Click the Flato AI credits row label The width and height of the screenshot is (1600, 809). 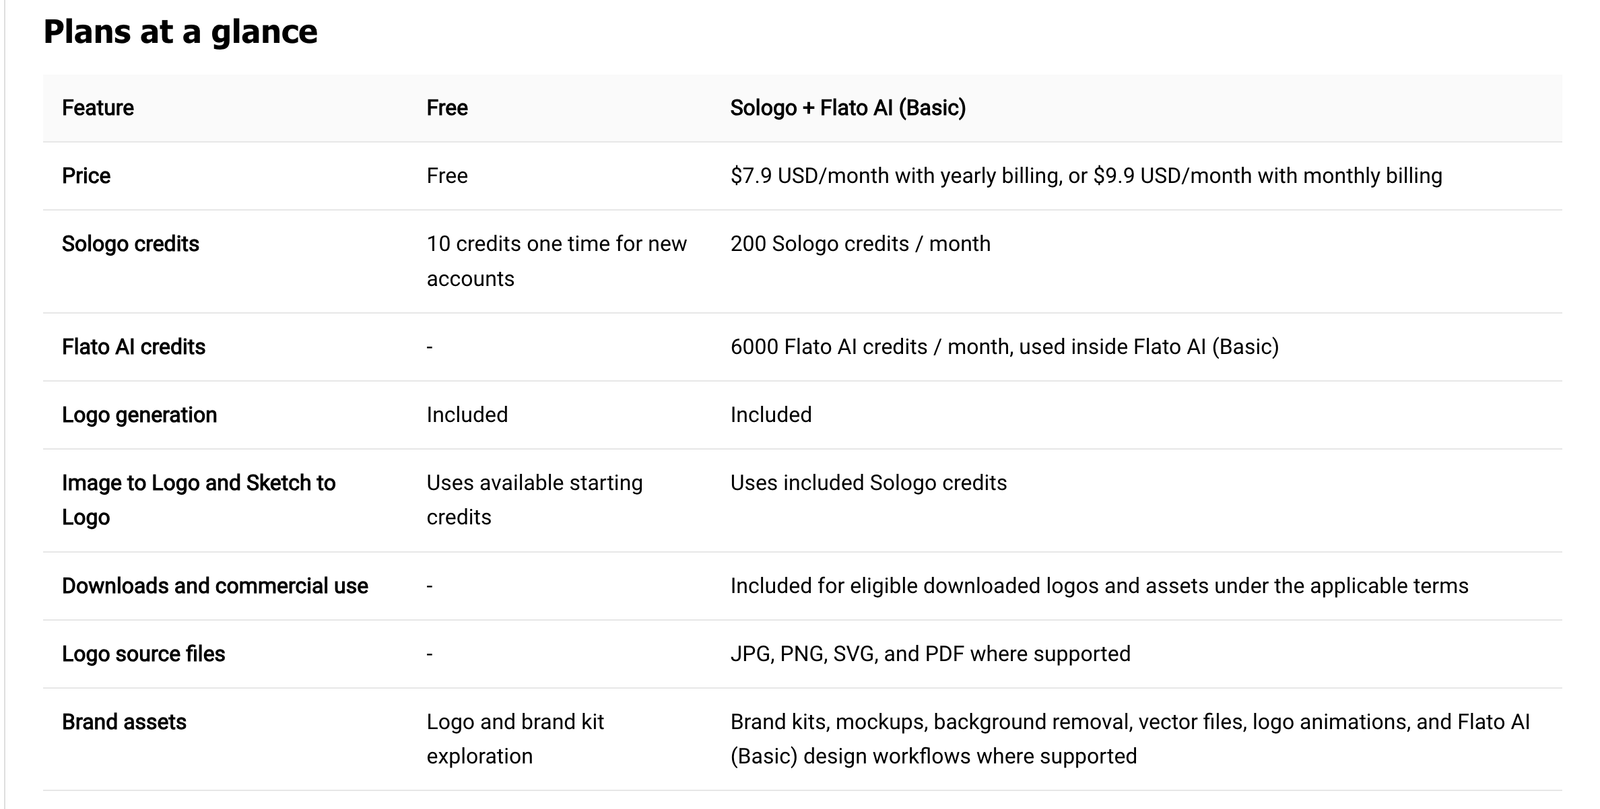[x=134, y=347]
